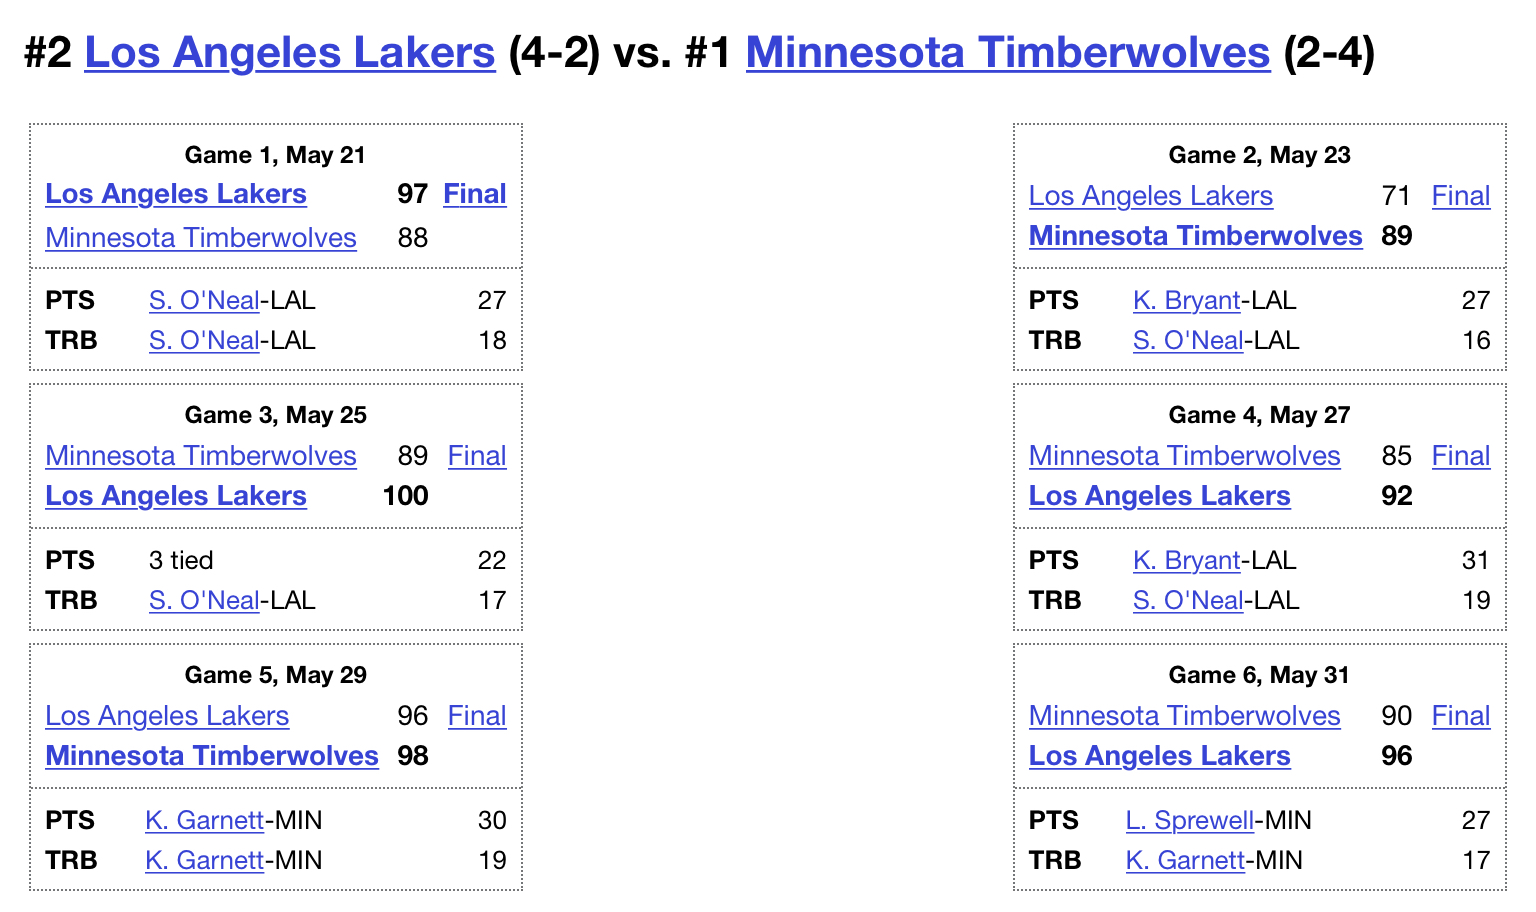Screen dimensions: 1536x912
Task: Open the Game 2 Final box score link
Action: pyautogui.click(x=1461, y=196)
